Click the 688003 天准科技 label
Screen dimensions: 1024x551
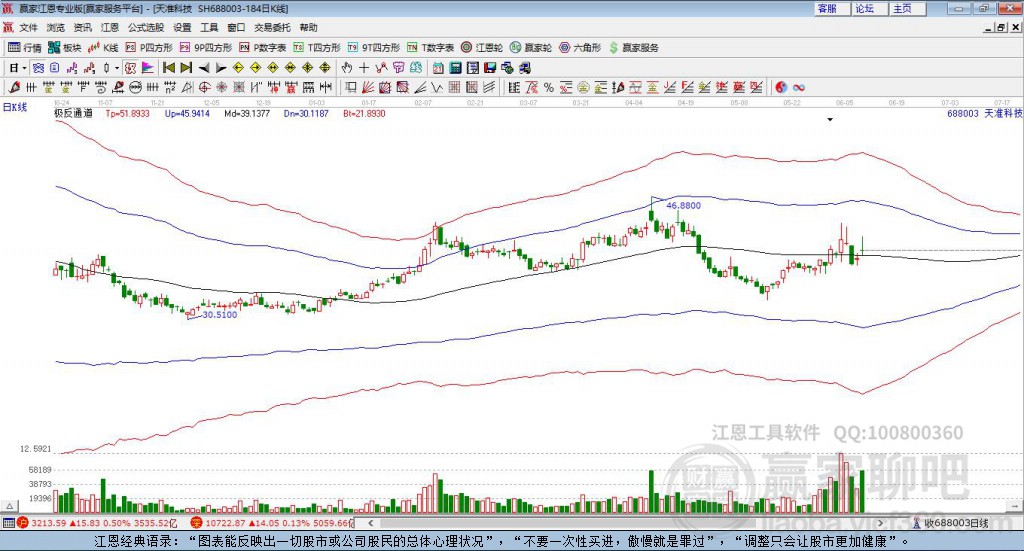(x=984, y=114)
